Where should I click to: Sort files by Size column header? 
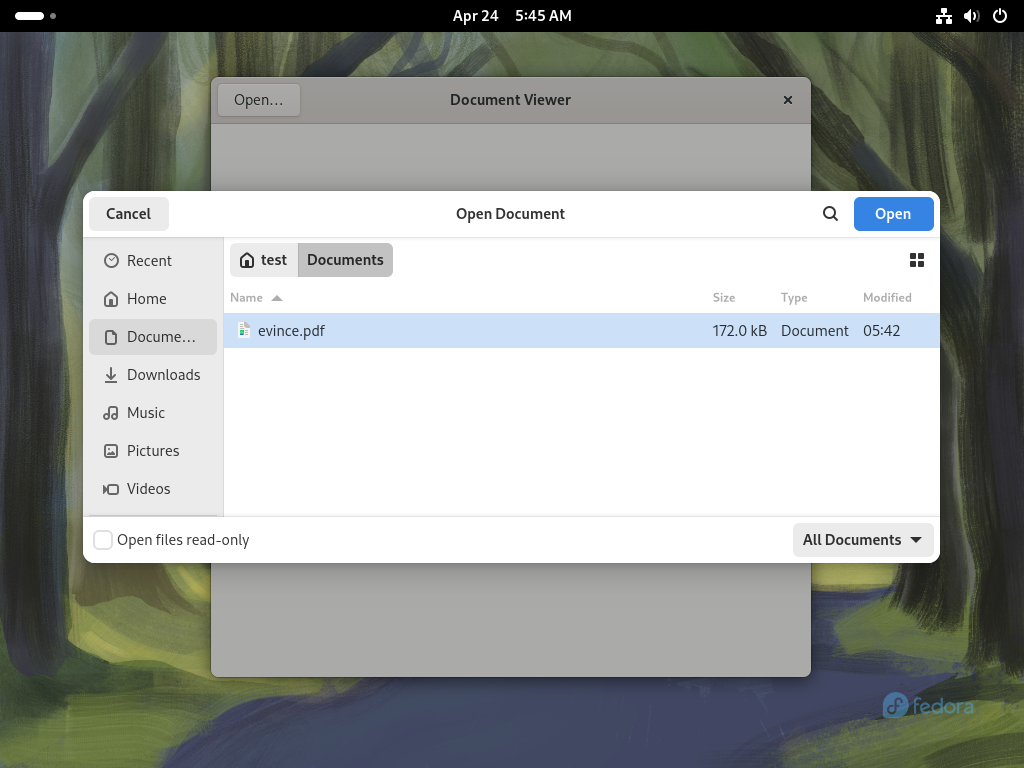(724, 298)
